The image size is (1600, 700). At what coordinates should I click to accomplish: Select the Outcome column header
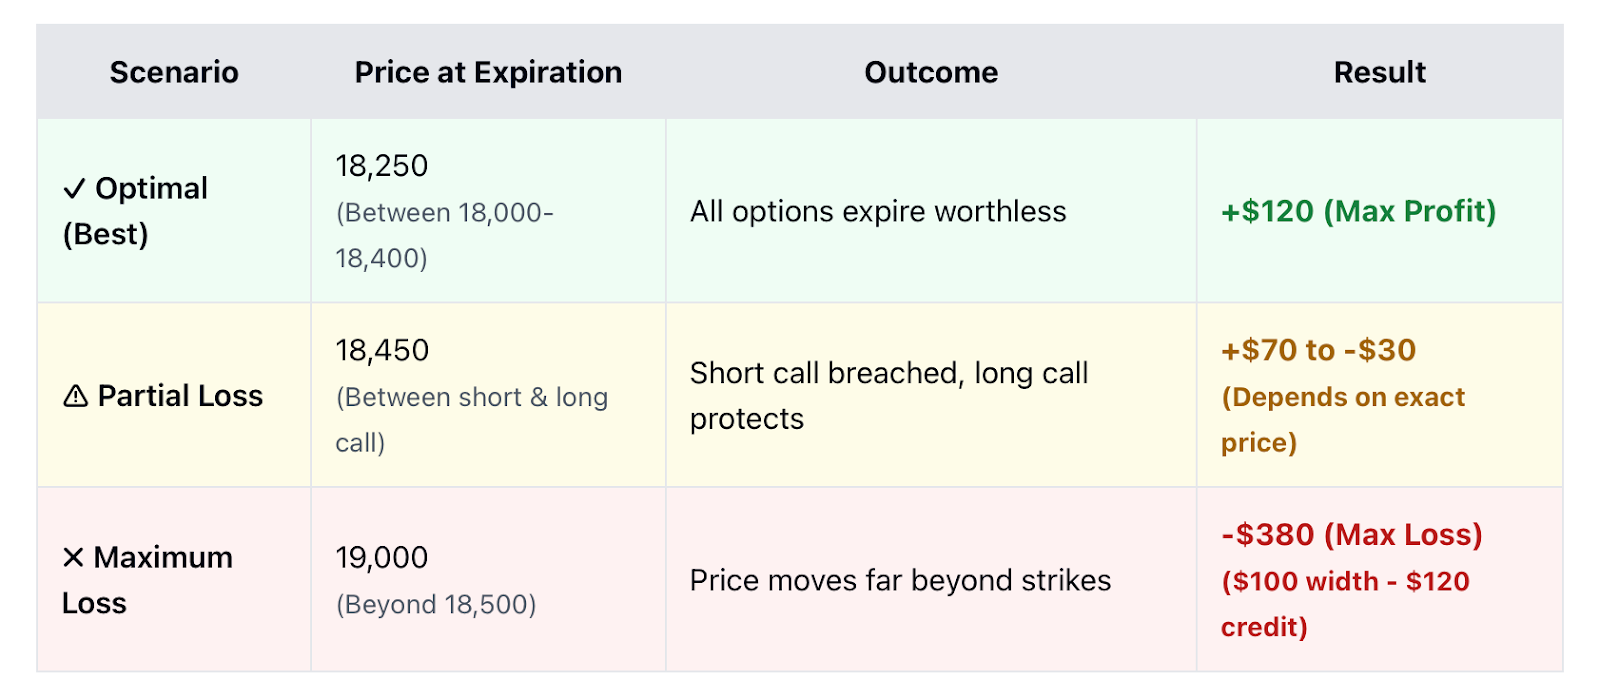click(x=931, y=72)
